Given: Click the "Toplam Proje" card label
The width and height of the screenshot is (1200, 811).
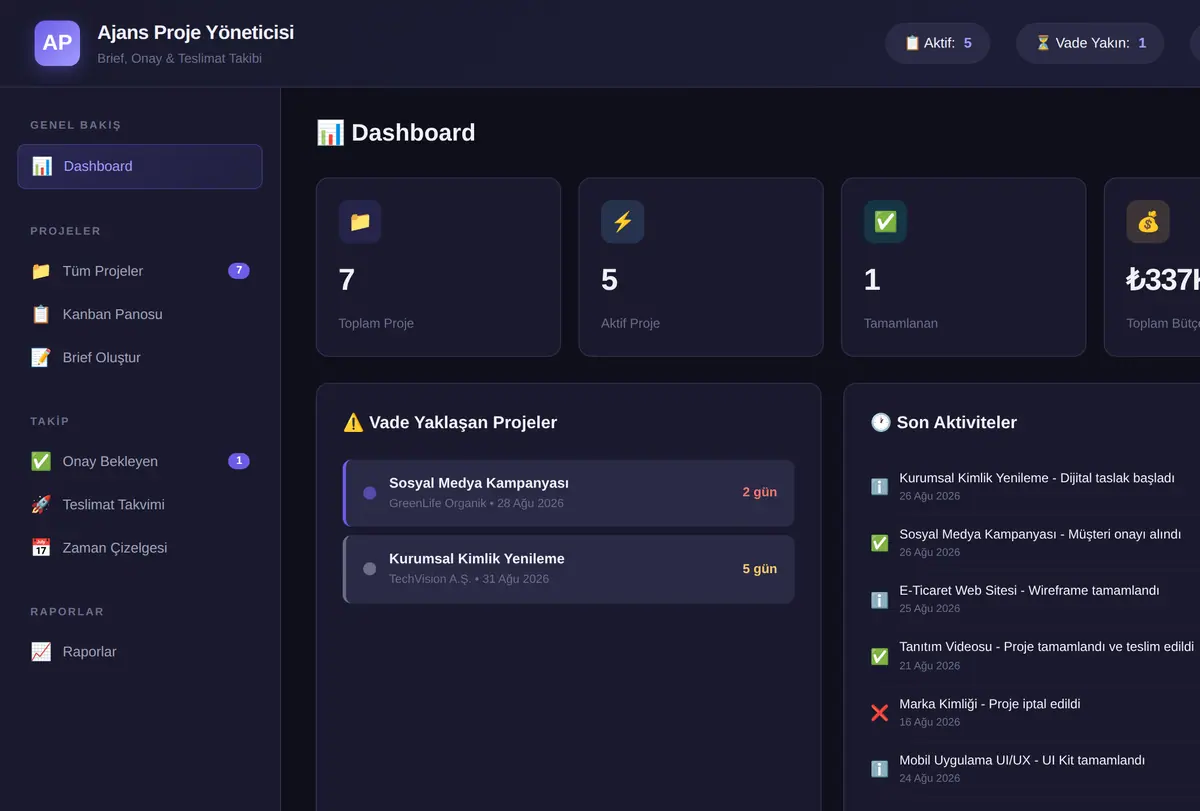Looking at the screenshot, I should (376, 323).
